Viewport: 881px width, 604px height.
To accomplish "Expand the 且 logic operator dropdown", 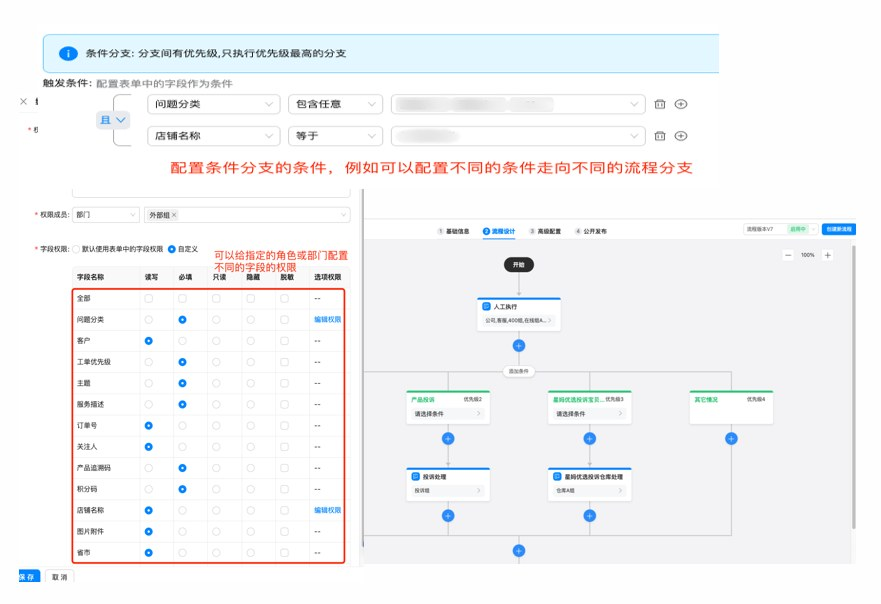I will pyautogui.click(x=113, y=119).
